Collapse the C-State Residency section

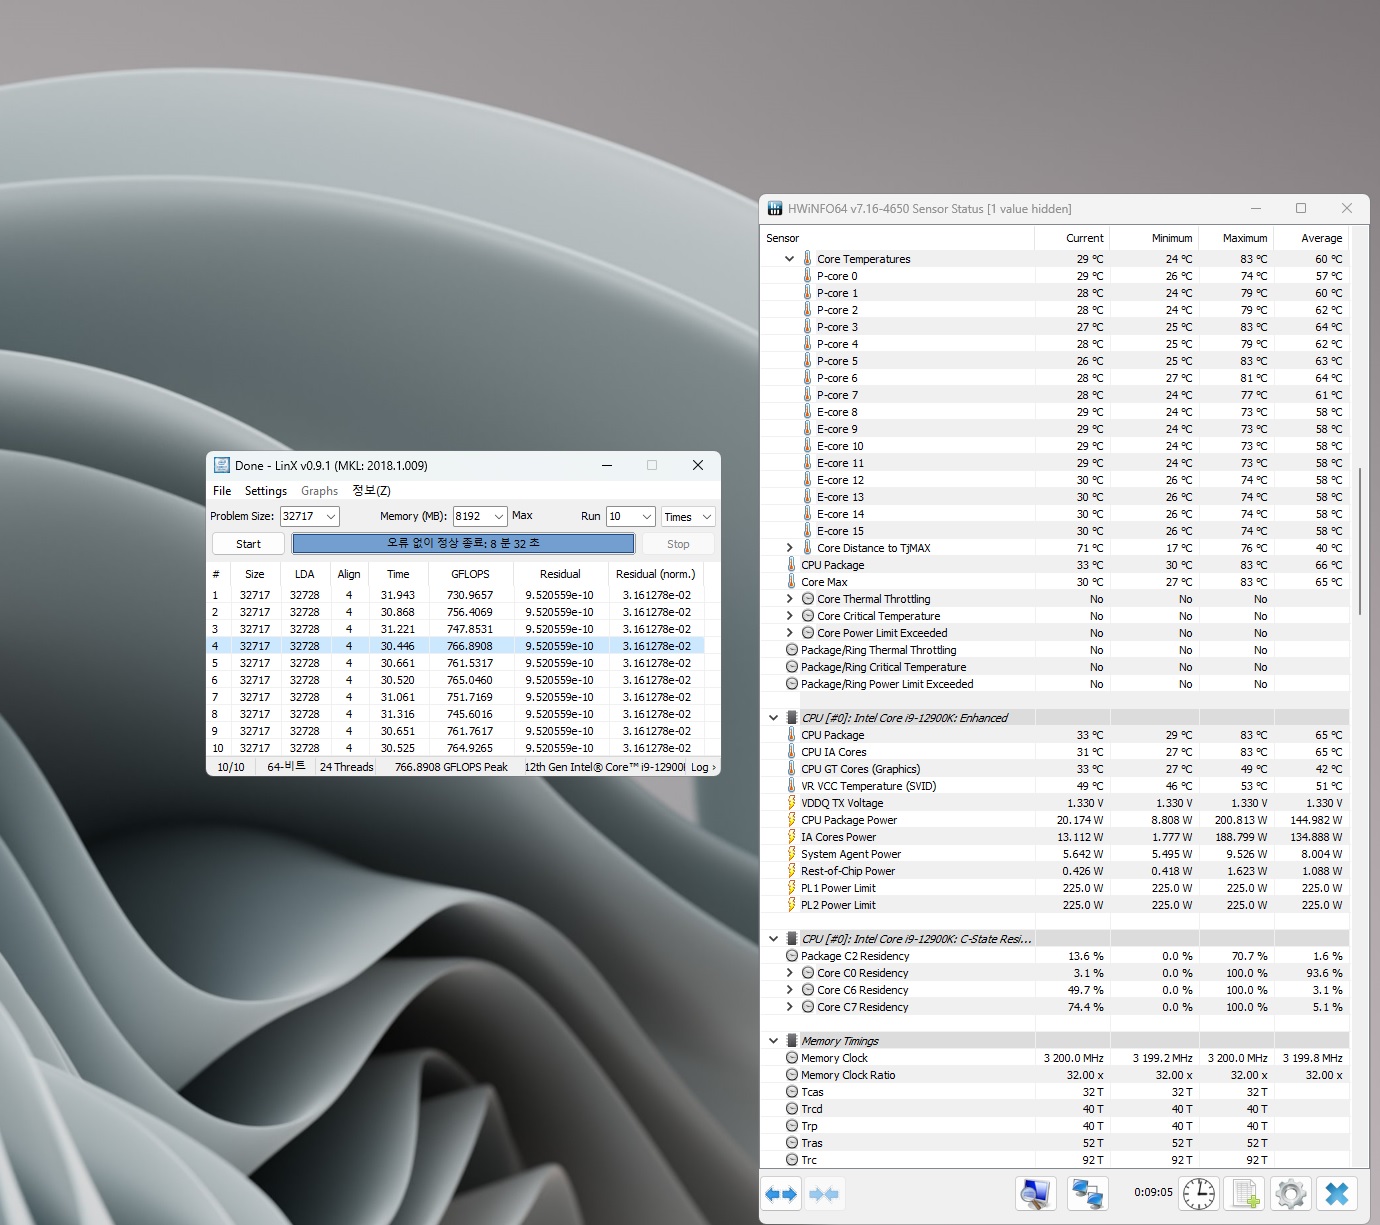773,939
